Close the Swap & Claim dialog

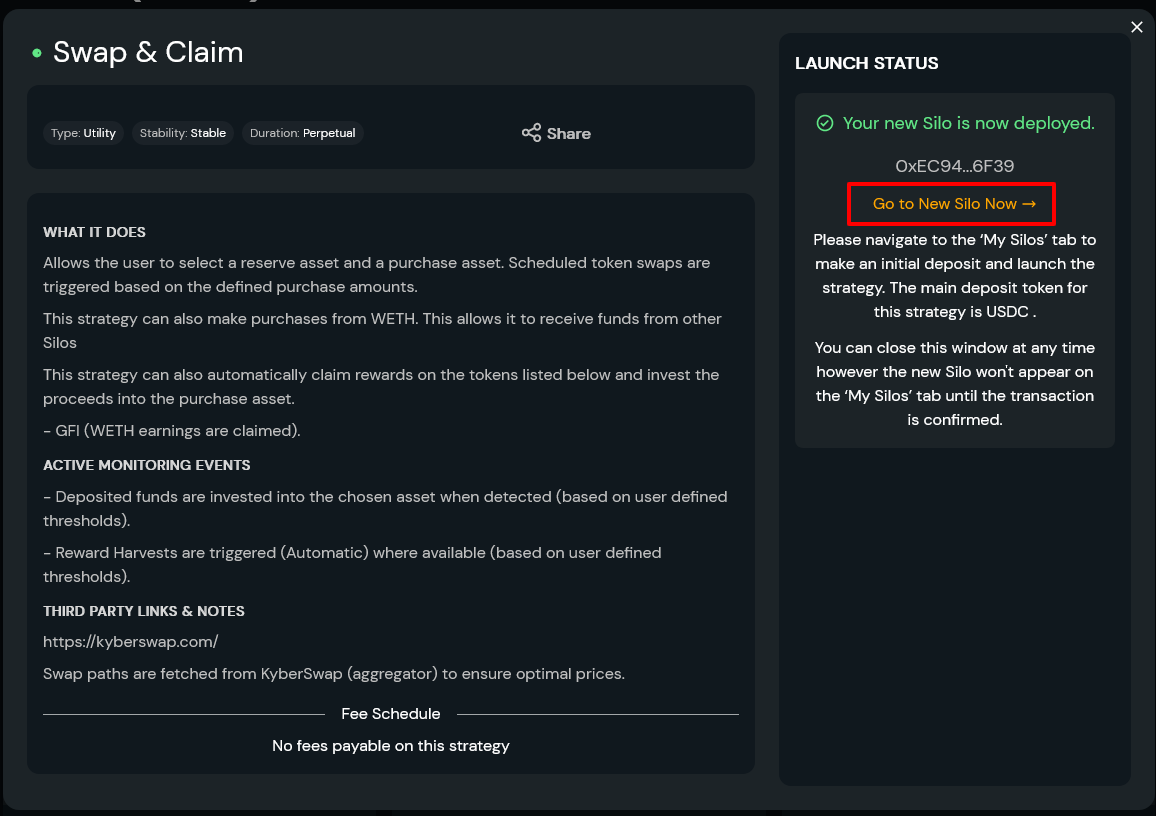[1136, 27]
